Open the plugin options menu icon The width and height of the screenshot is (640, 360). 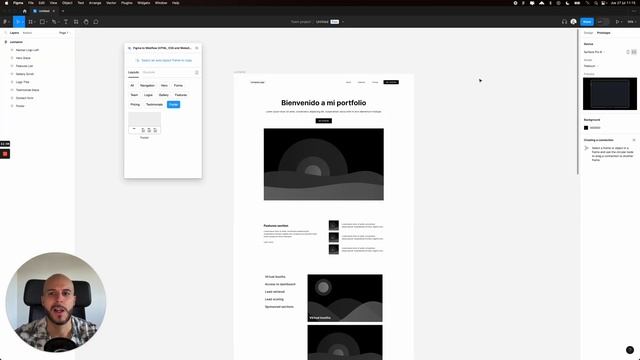point(197,72)
